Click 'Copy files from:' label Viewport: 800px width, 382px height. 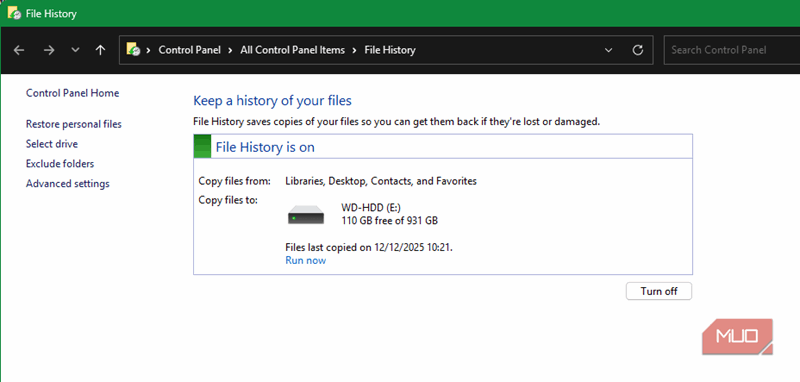tap(235, 181)
